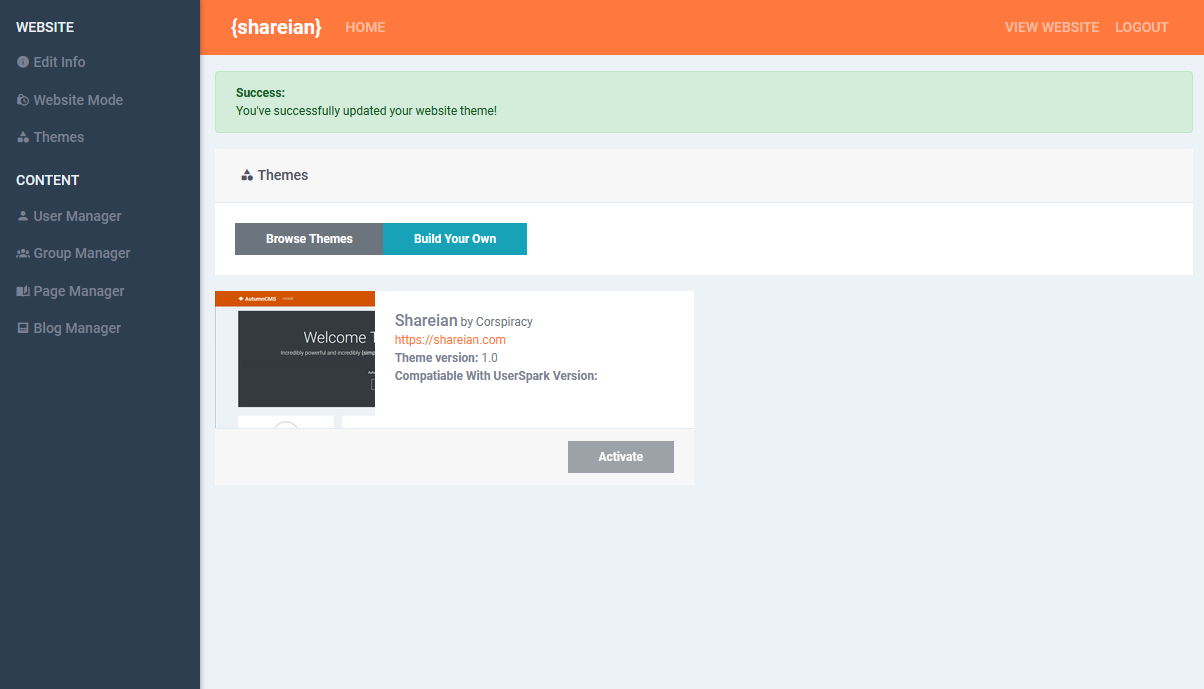Image resolution: width=1204 pixels, height=689 pixels.
Task: Click the Theme version 1.0 text
Action: tap(446, 358)
